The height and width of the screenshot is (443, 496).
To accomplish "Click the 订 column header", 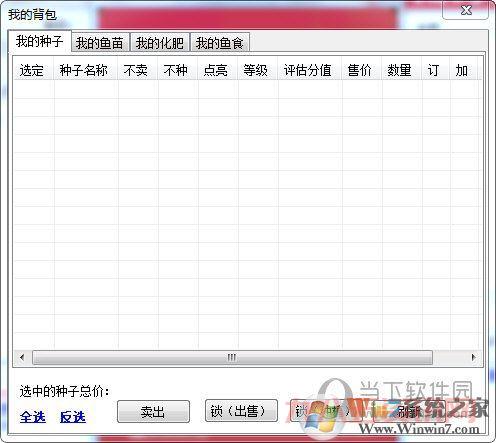I will tap(436, 70).
